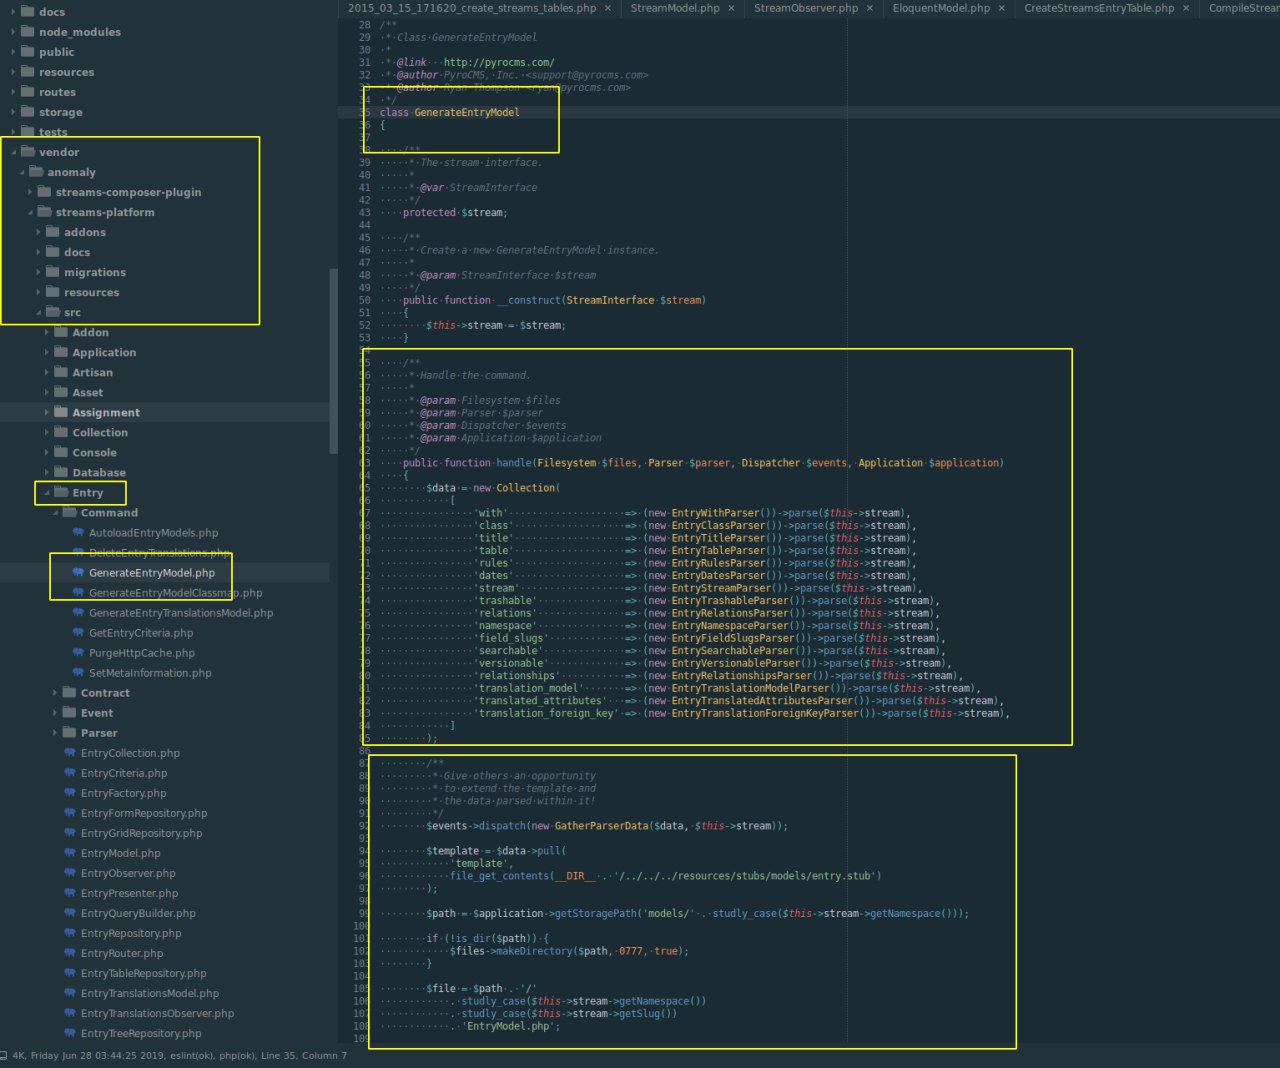Click the panel switcher icon in status bar
The width and height of the screenshot is (1280, 1068).
(4, 1055)
